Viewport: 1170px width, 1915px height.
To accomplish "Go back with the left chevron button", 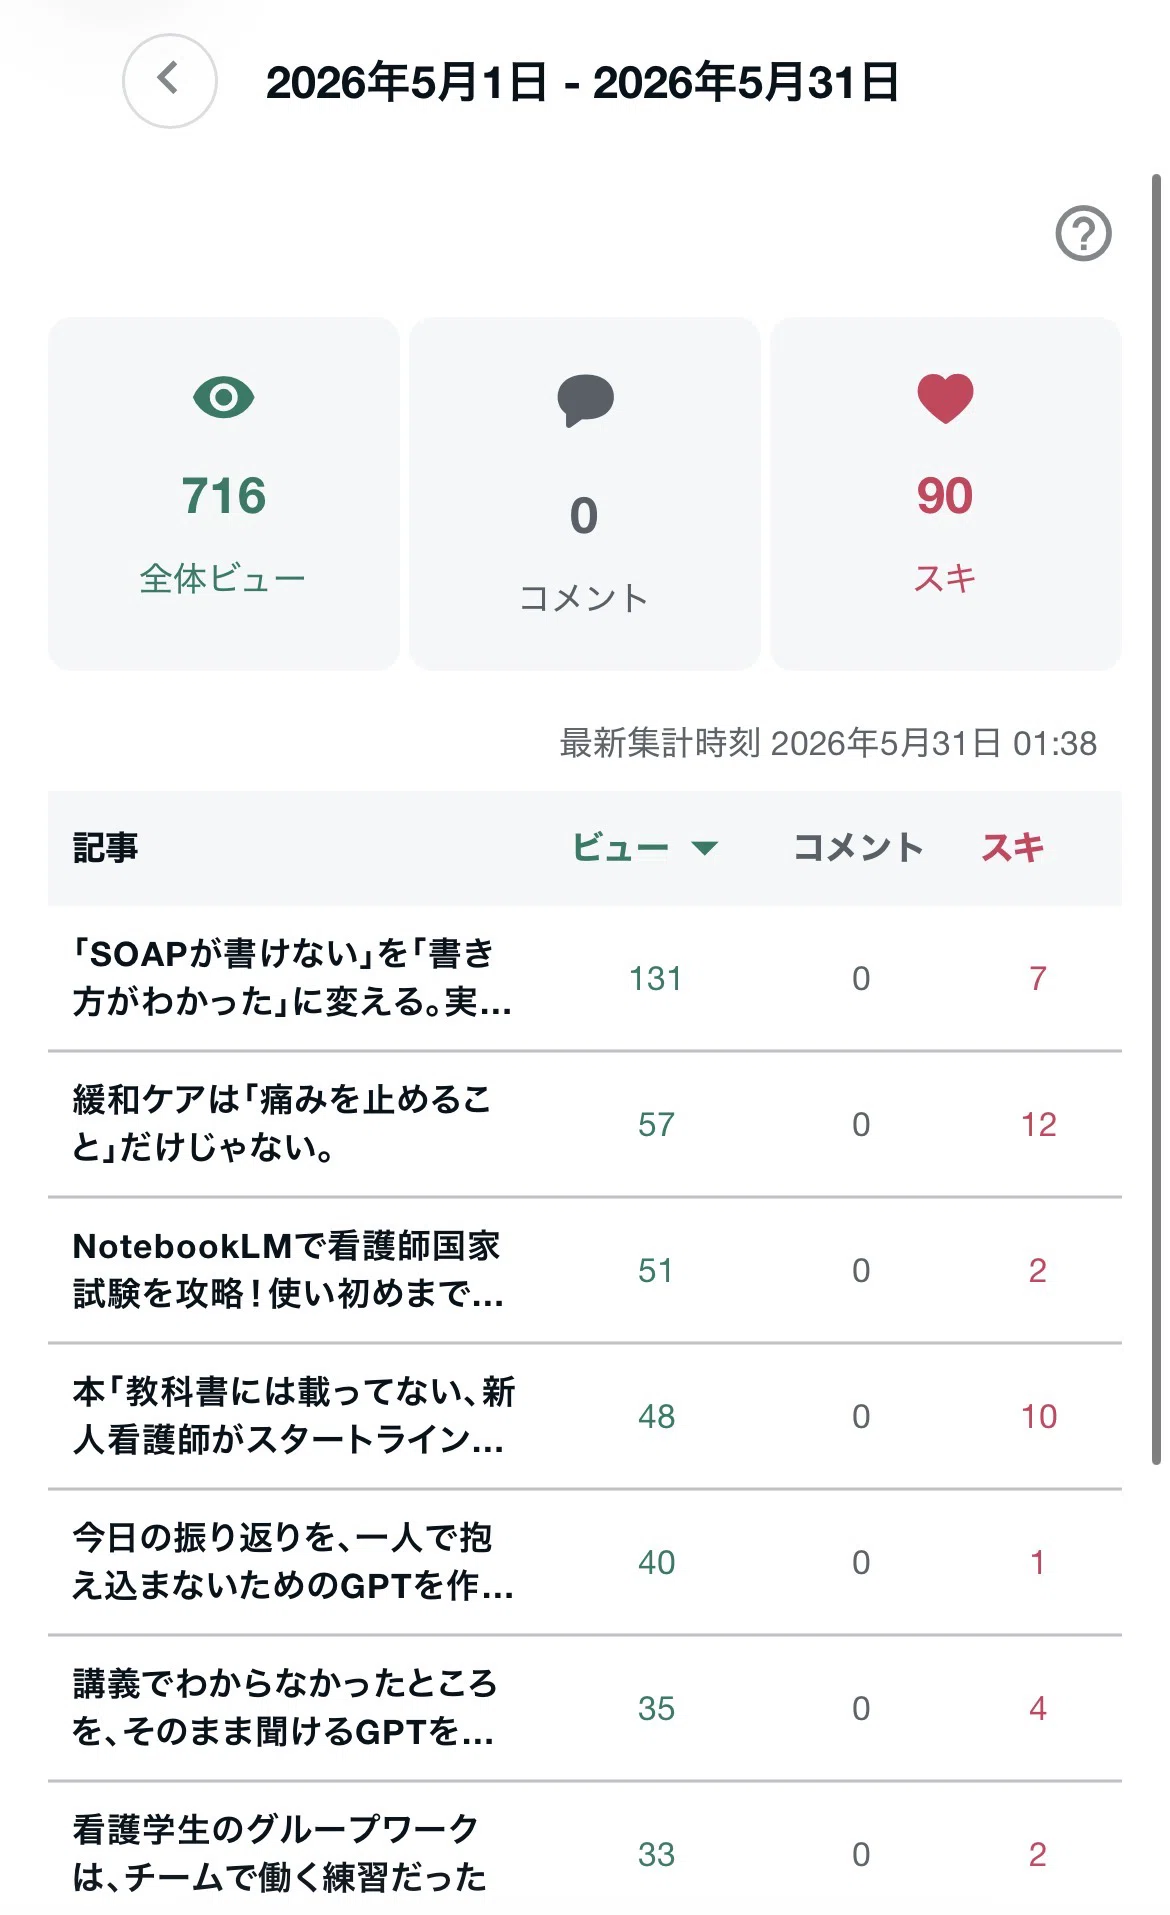I will [169, 81].
